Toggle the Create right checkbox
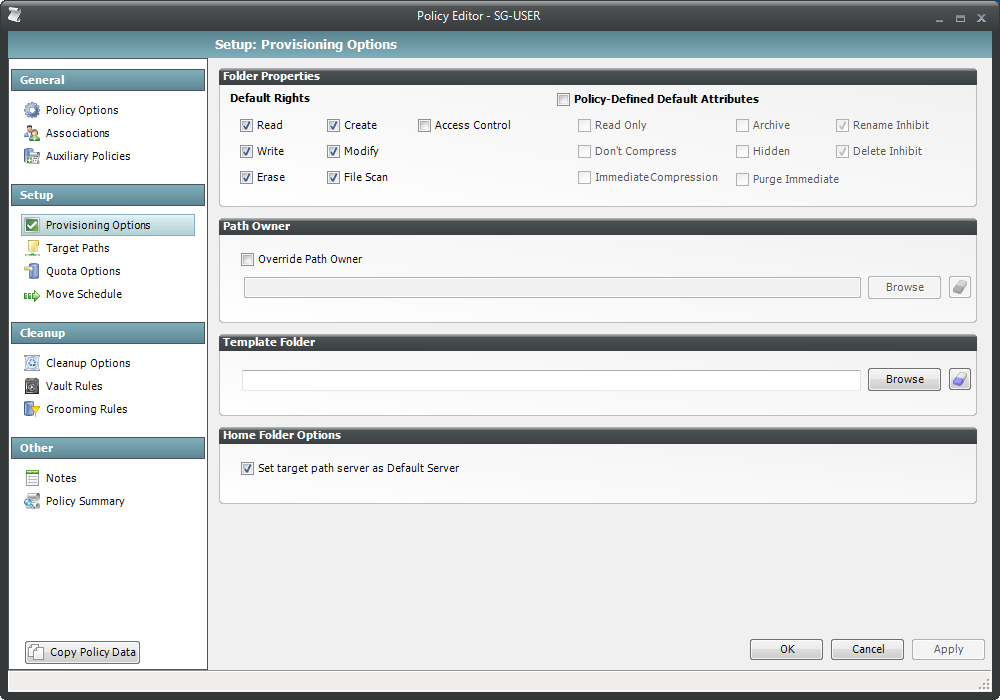 click(333, 126)
